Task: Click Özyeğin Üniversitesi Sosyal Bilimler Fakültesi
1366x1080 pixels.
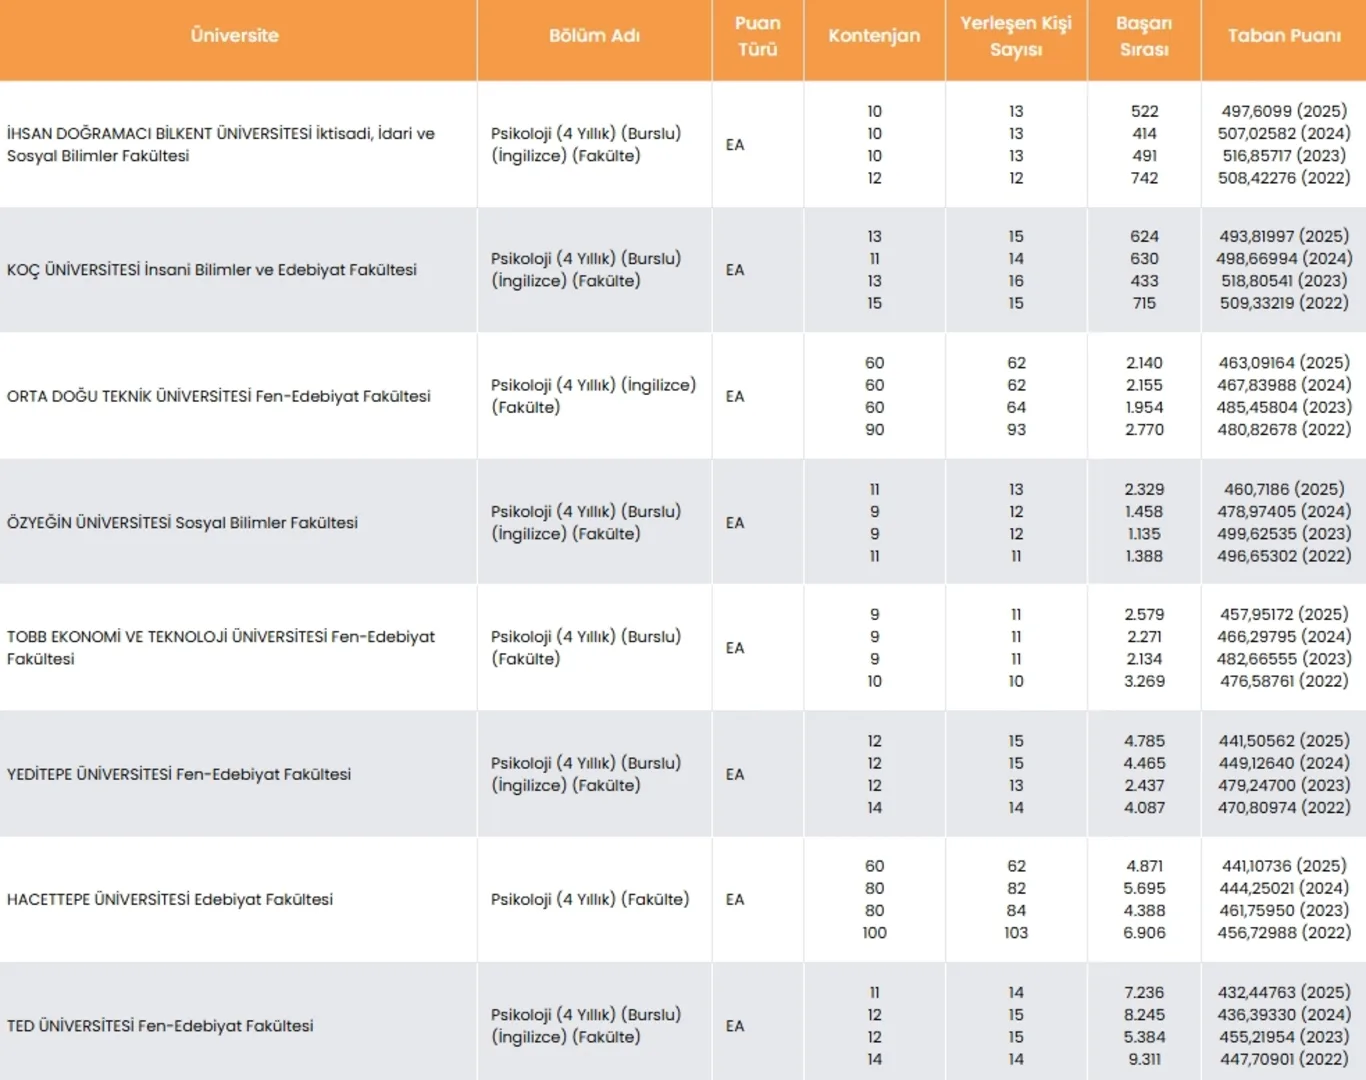Action: (182, 522)
